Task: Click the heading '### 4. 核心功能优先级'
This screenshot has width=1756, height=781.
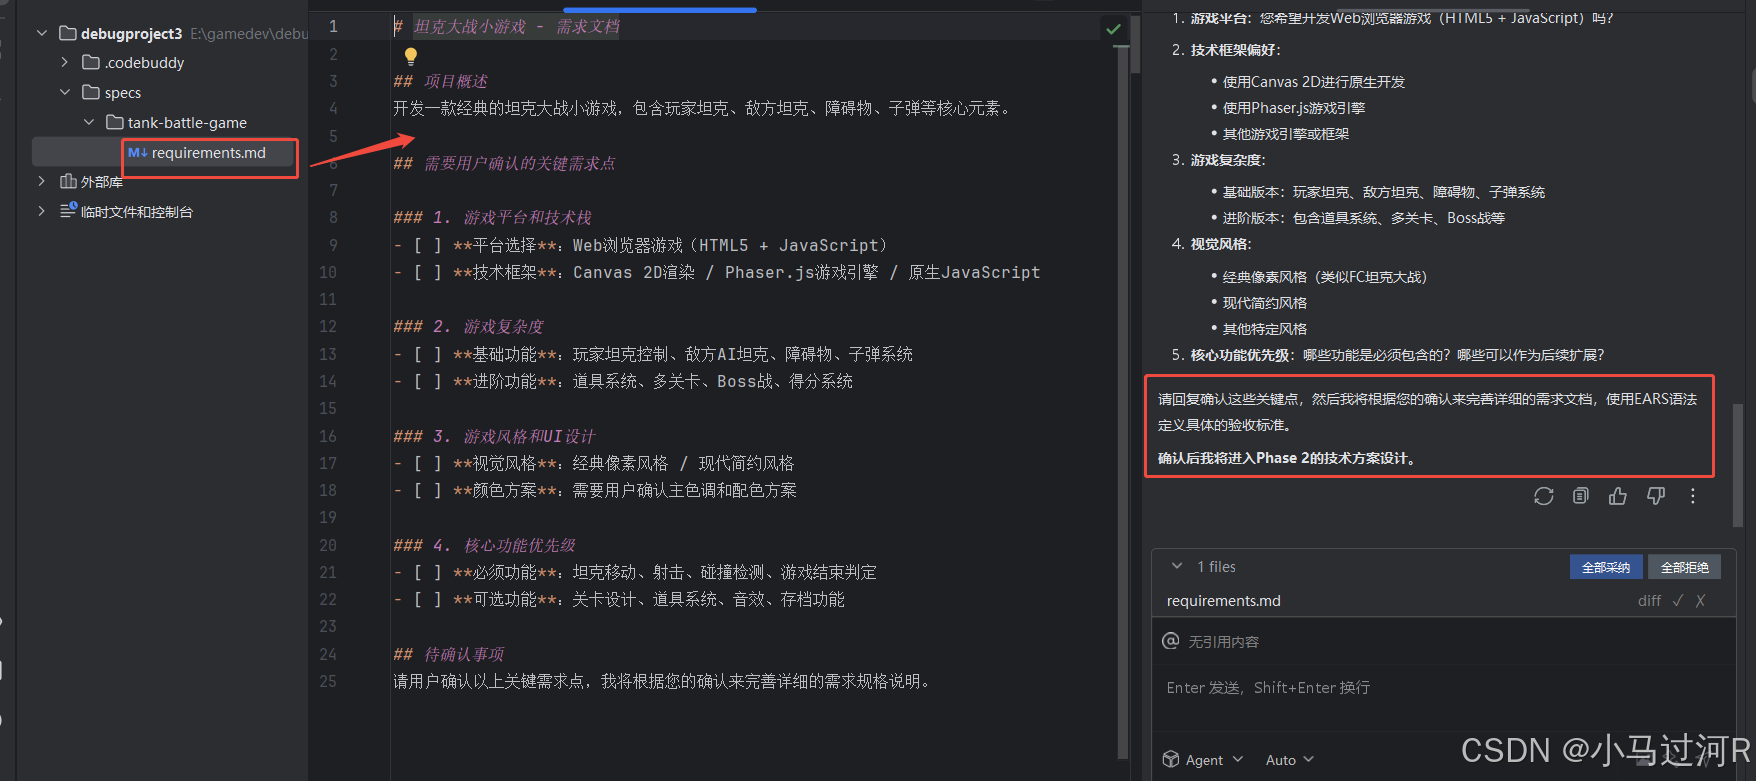Action: click(485, 545)
